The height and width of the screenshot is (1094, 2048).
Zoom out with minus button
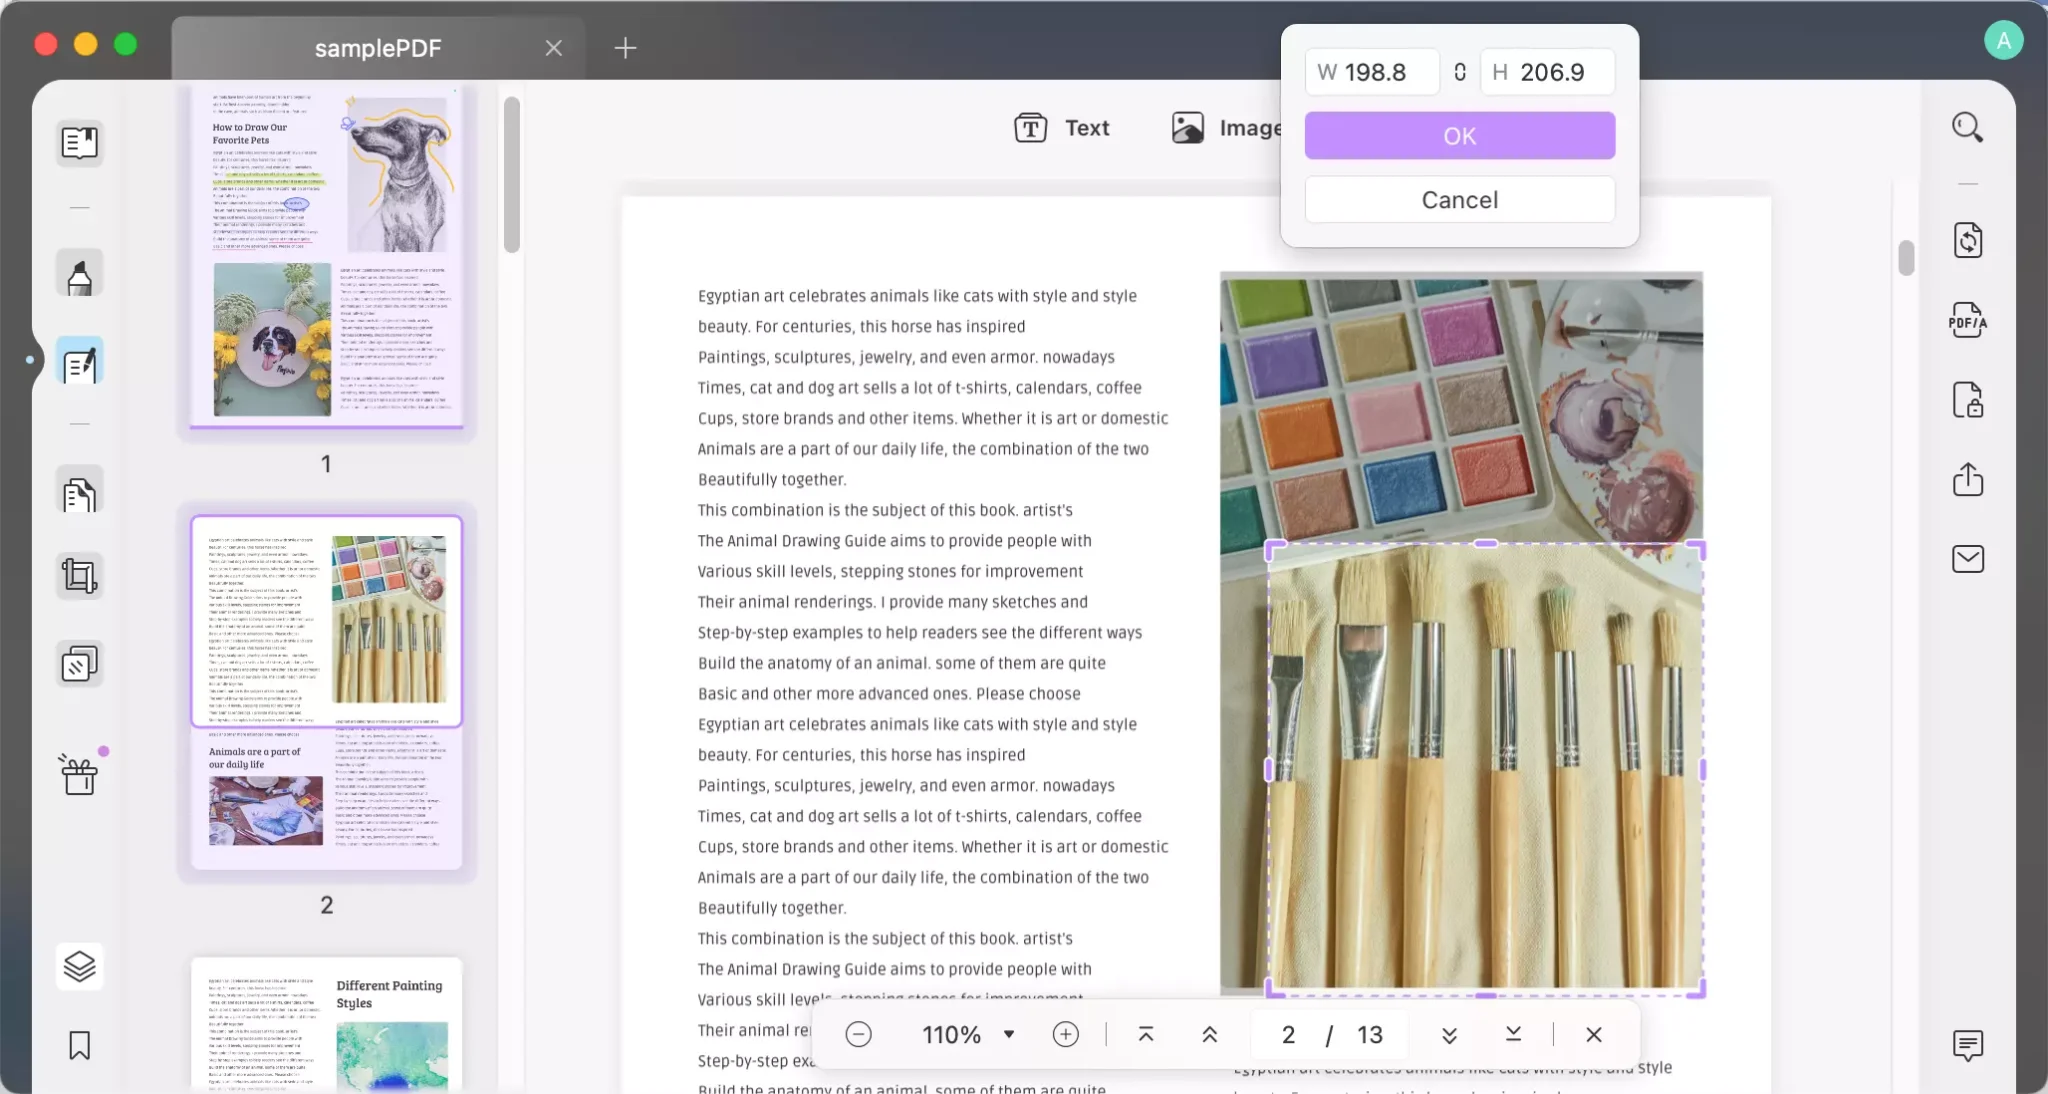[x=858, y=1034]
